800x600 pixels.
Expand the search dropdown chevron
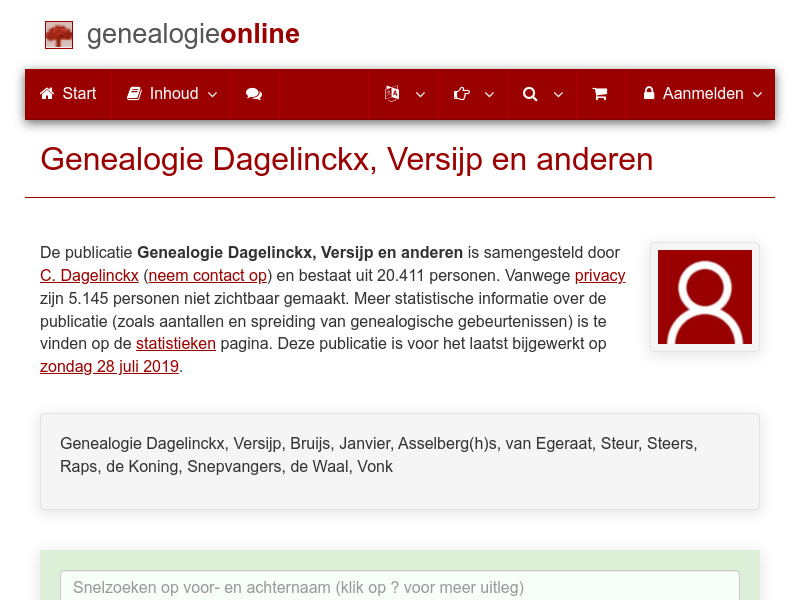click(559, 94)
